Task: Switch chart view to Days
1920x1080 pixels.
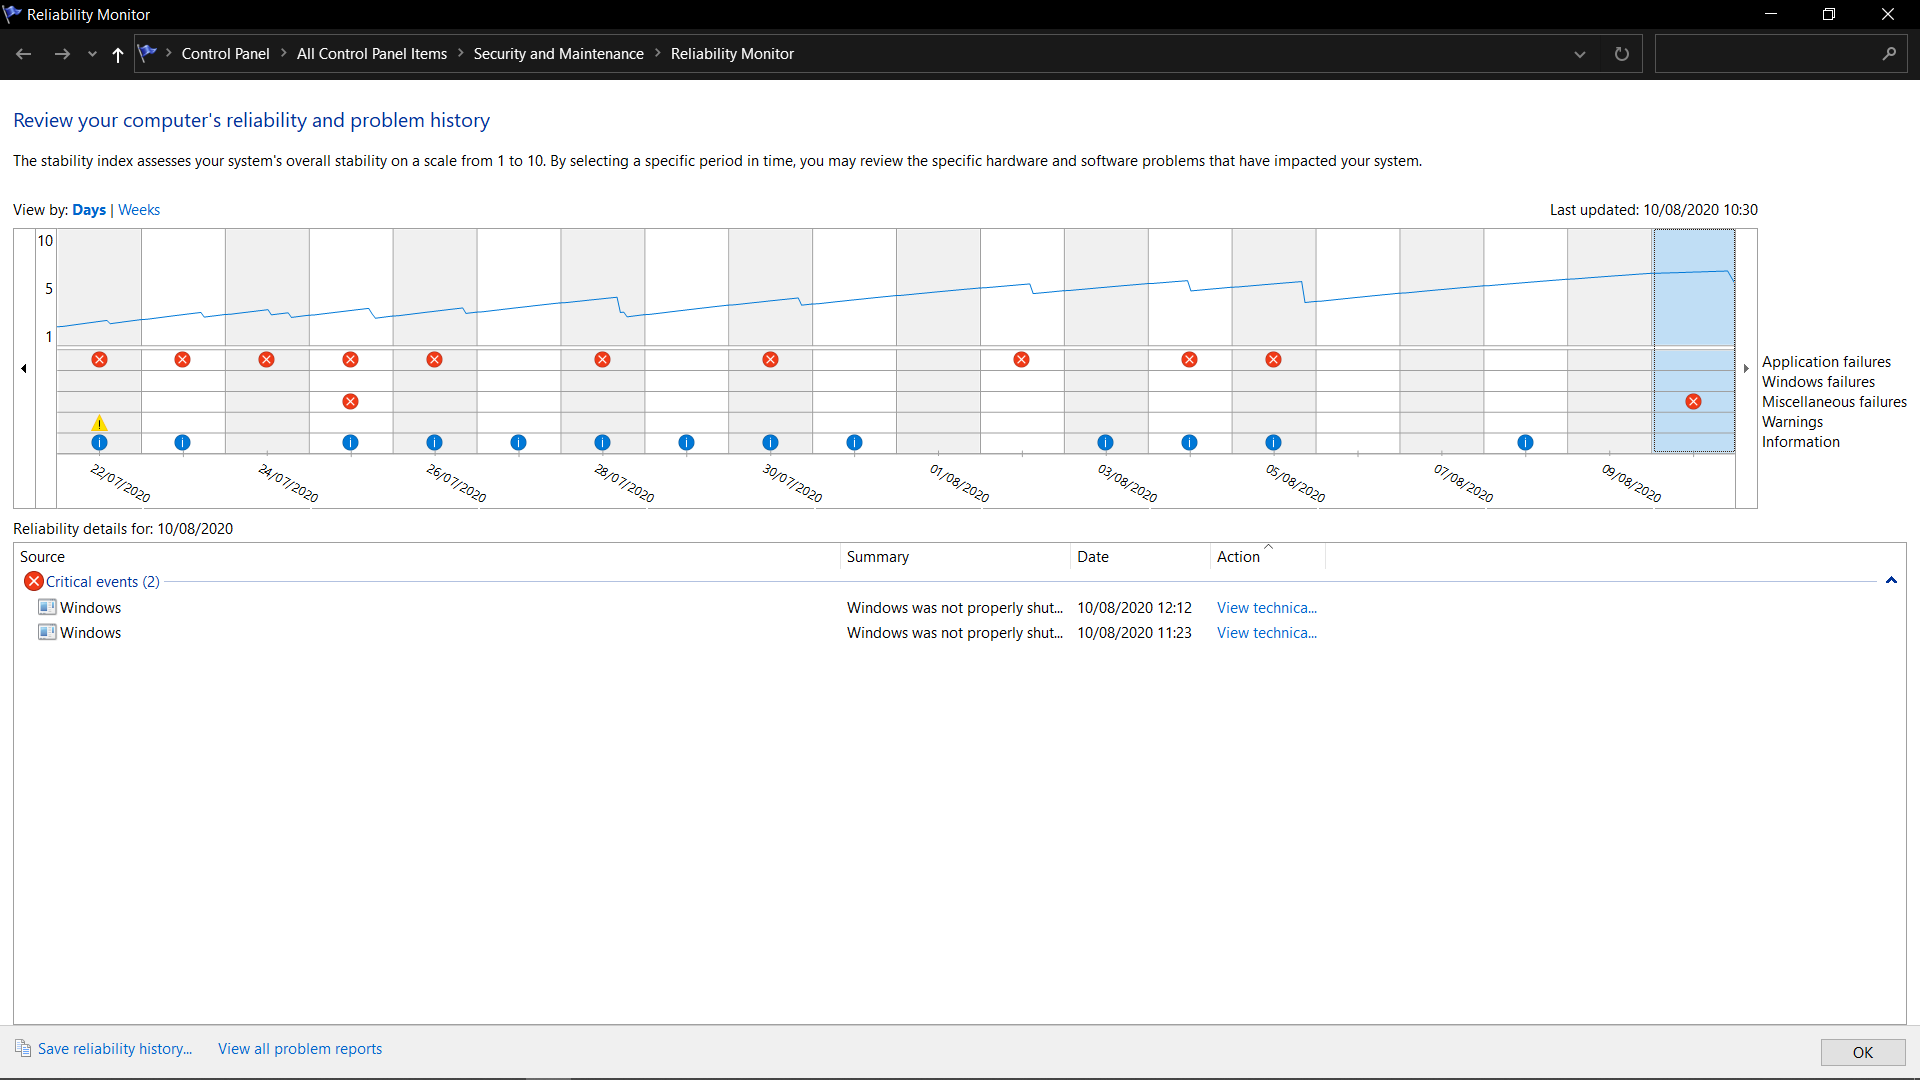Action: coord(89,210)
